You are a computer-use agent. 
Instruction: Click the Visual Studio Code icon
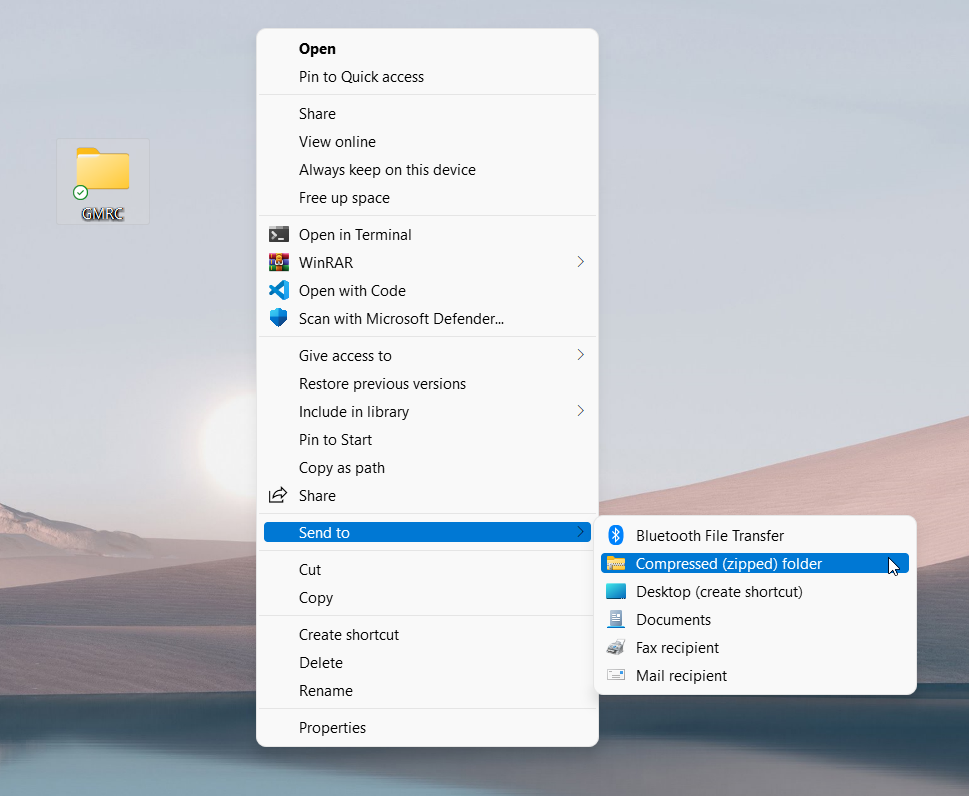tap(279, 290)
